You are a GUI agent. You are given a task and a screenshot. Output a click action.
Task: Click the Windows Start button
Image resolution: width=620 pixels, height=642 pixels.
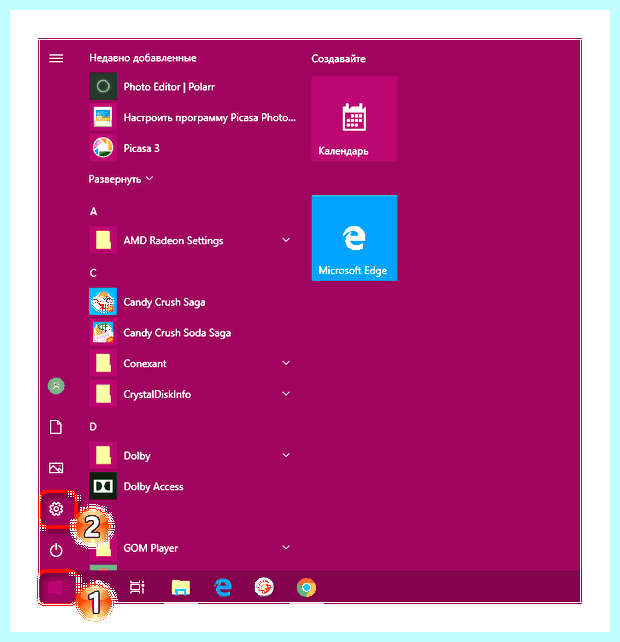coord(55,588)
